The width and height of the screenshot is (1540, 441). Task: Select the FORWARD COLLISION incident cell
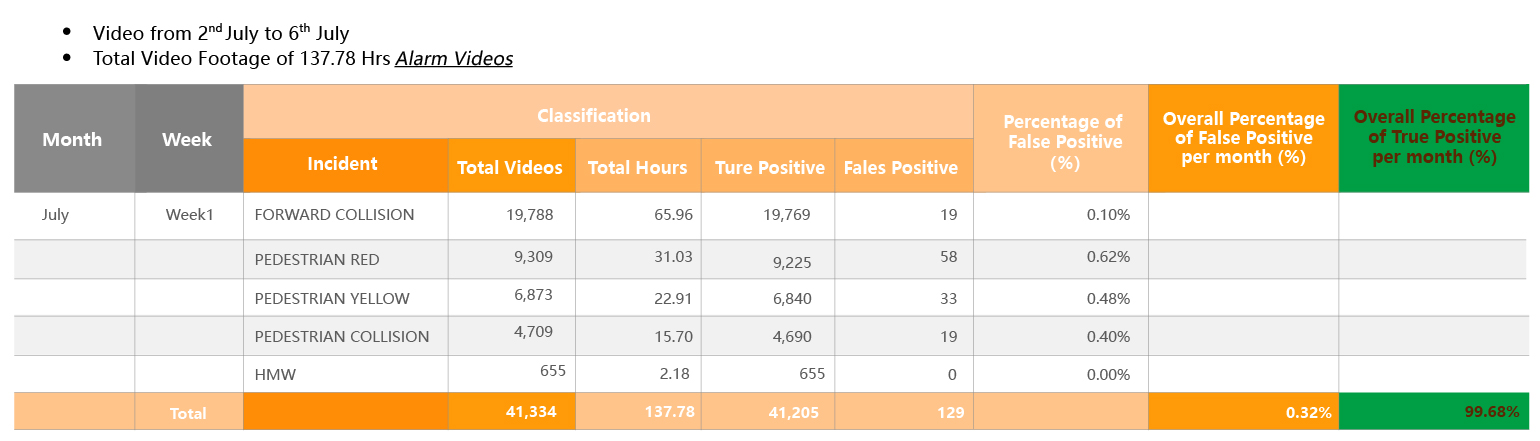[x=334, y=215]
